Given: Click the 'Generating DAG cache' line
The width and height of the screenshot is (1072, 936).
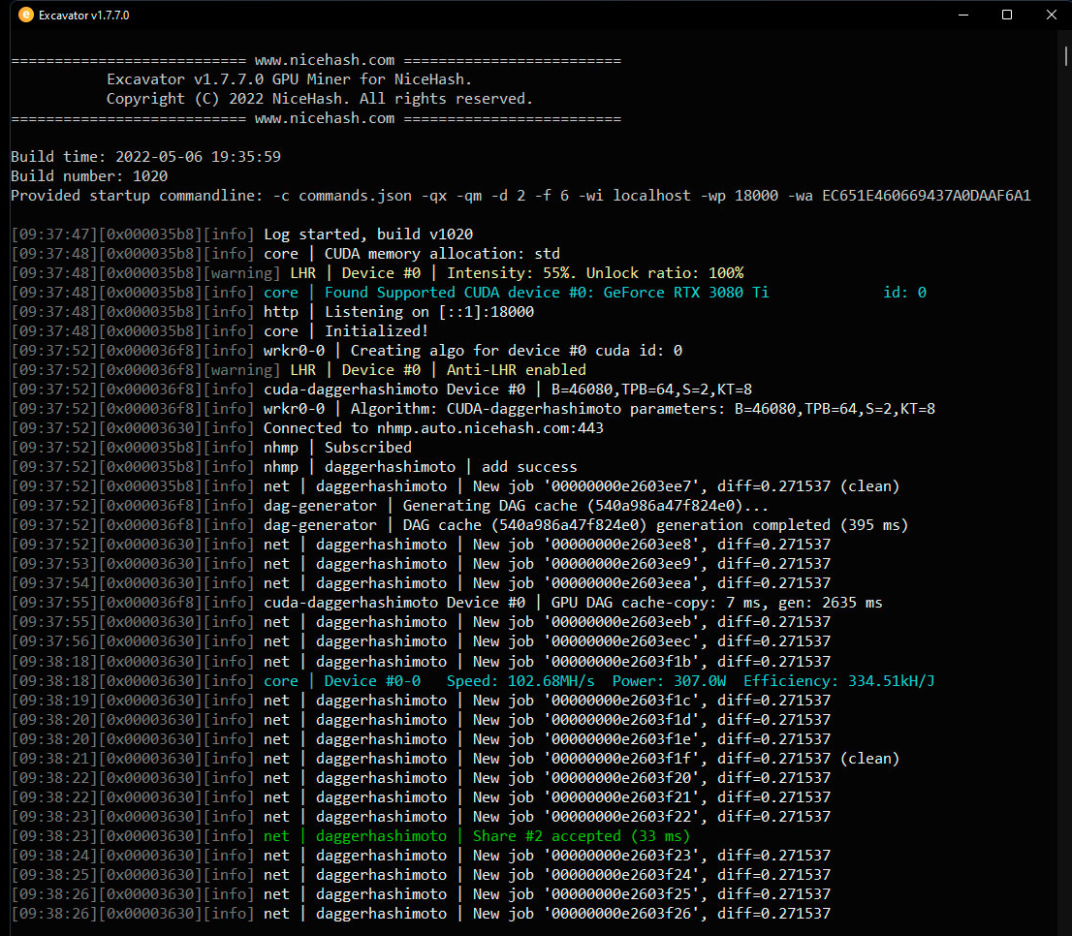Looking at the screenshot, I should (390, 505).
